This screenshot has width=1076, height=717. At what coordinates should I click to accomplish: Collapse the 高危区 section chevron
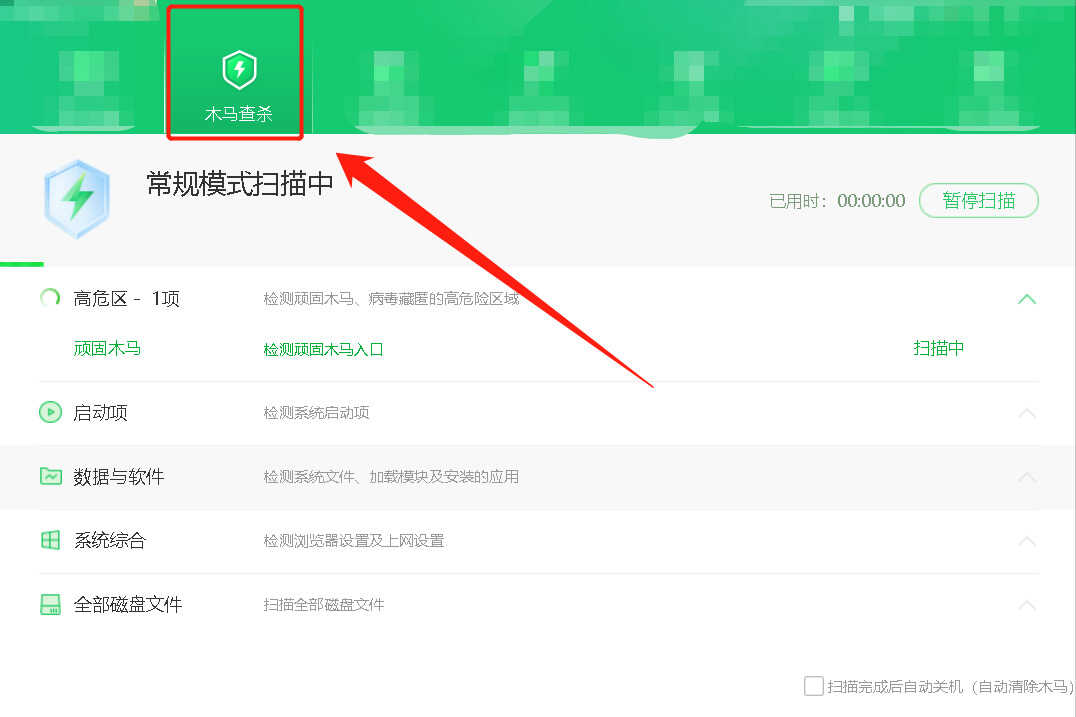pos(1027,299)
